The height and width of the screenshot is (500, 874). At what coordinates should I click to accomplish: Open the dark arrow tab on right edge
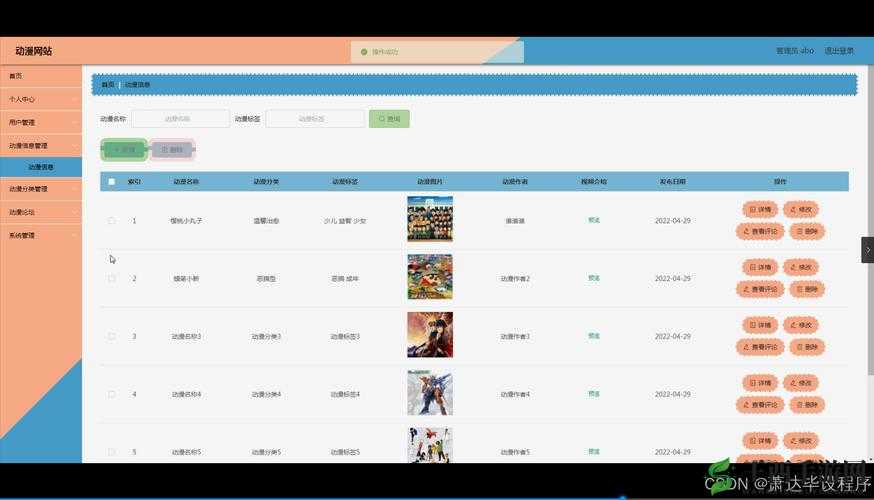(x=867, y=250)
